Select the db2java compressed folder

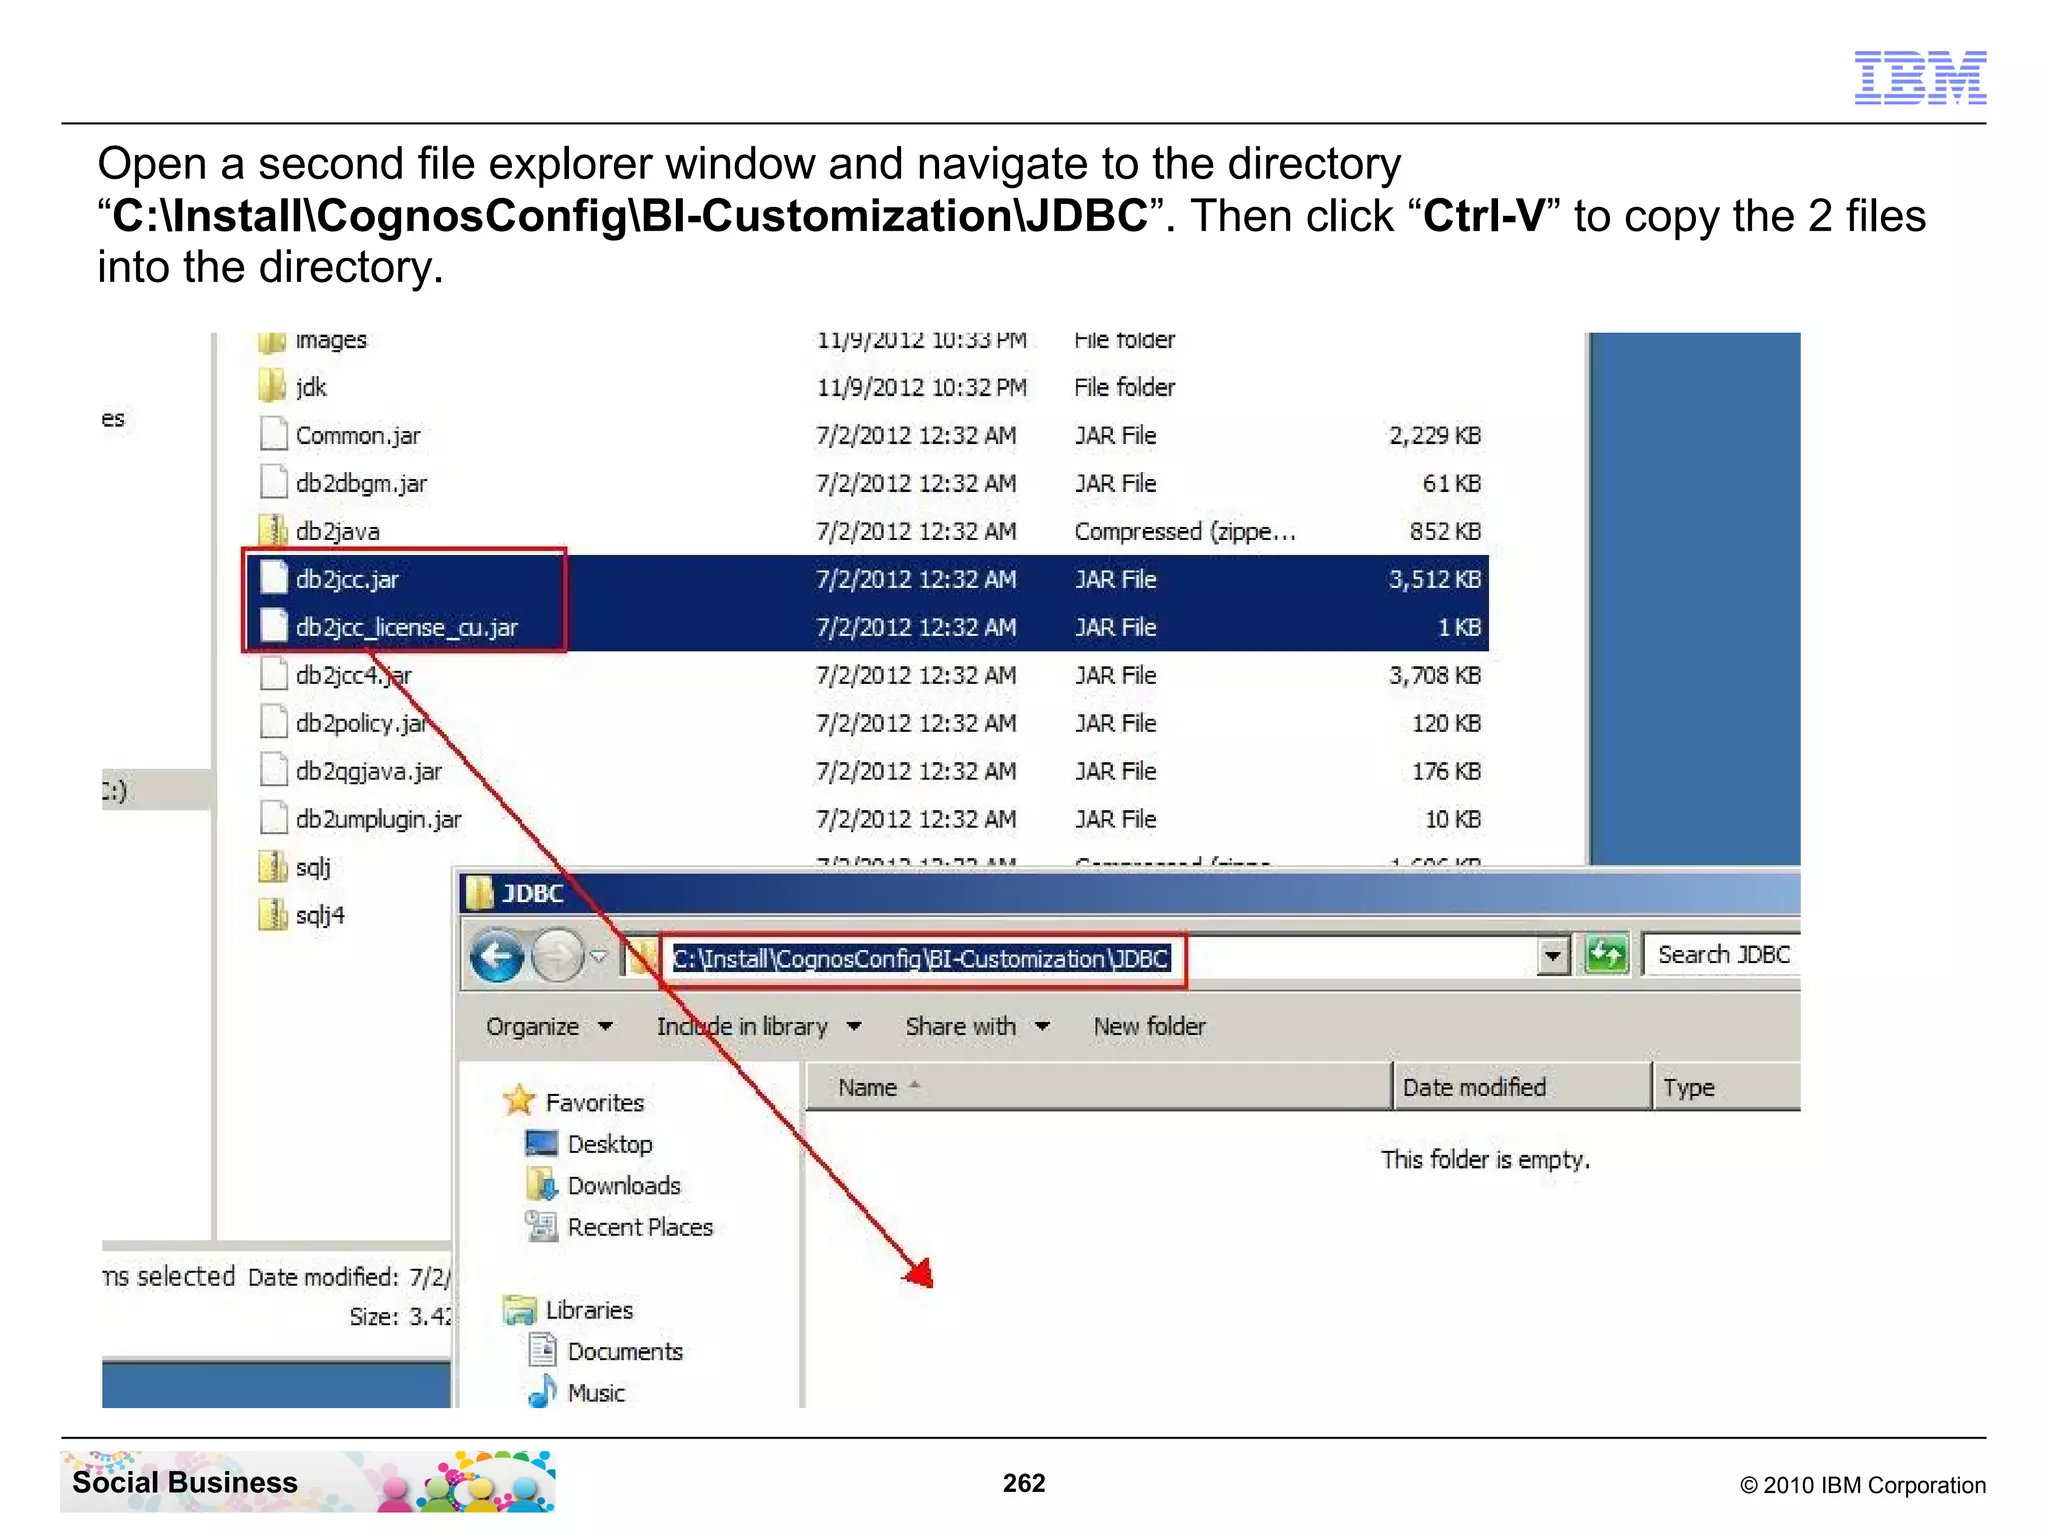(337, 531)
